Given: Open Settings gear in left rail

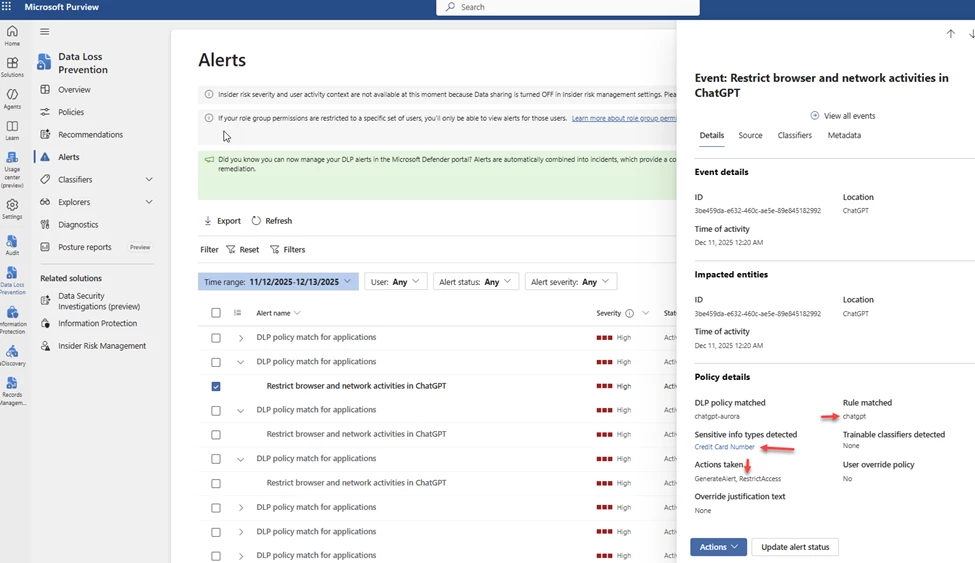Looking at the screenshot, I should (12, 208).
